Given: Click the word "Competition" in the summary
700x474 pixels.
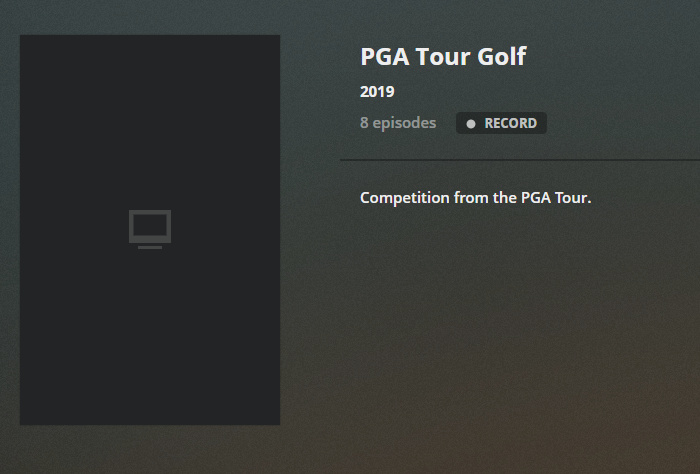Looking at the screenshot, I should tap(405, 197).
